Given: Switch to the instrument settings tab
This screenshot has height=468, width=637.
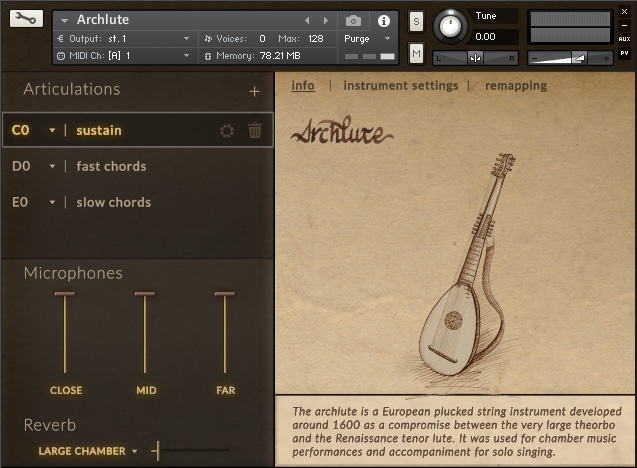Looking at the screenshot, I should tap(401, 86).
